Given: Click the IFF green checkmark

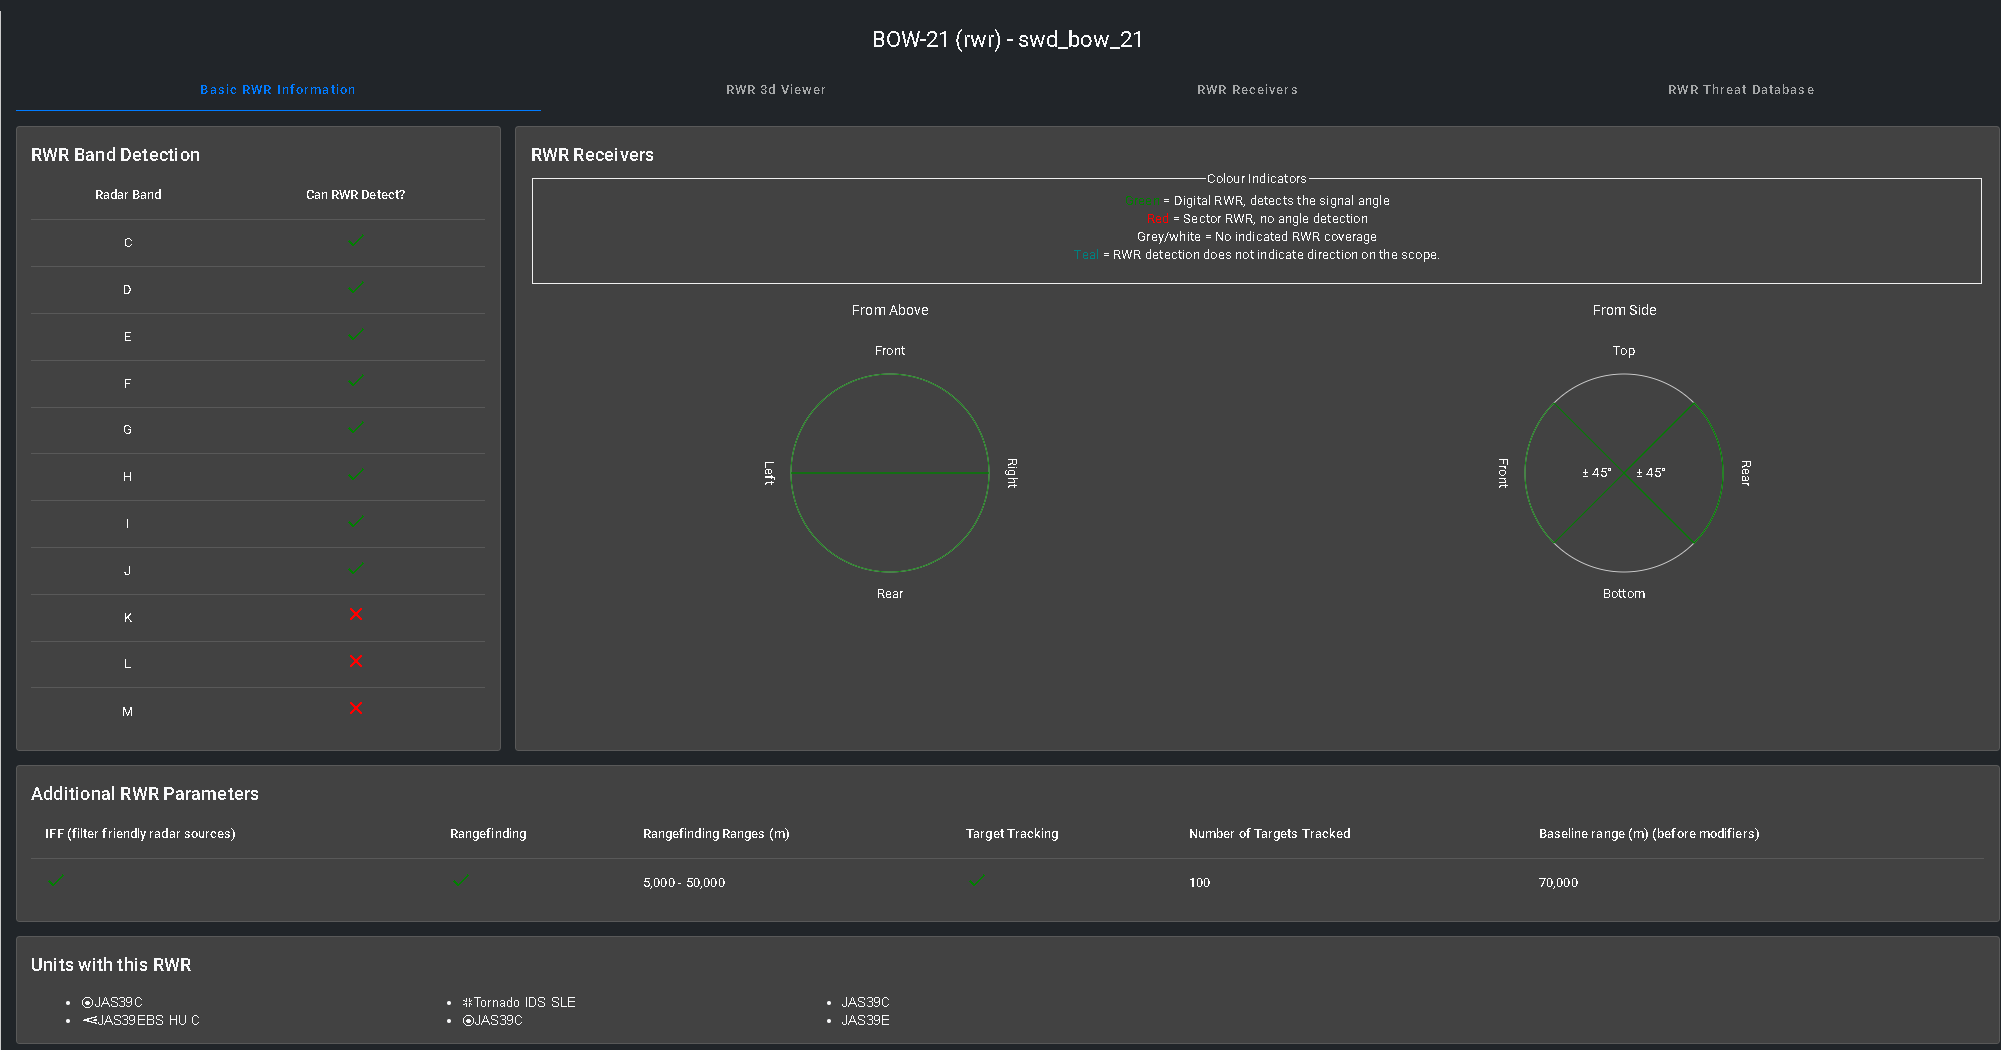Looking at the screenshot, I should tap(57, 881).
